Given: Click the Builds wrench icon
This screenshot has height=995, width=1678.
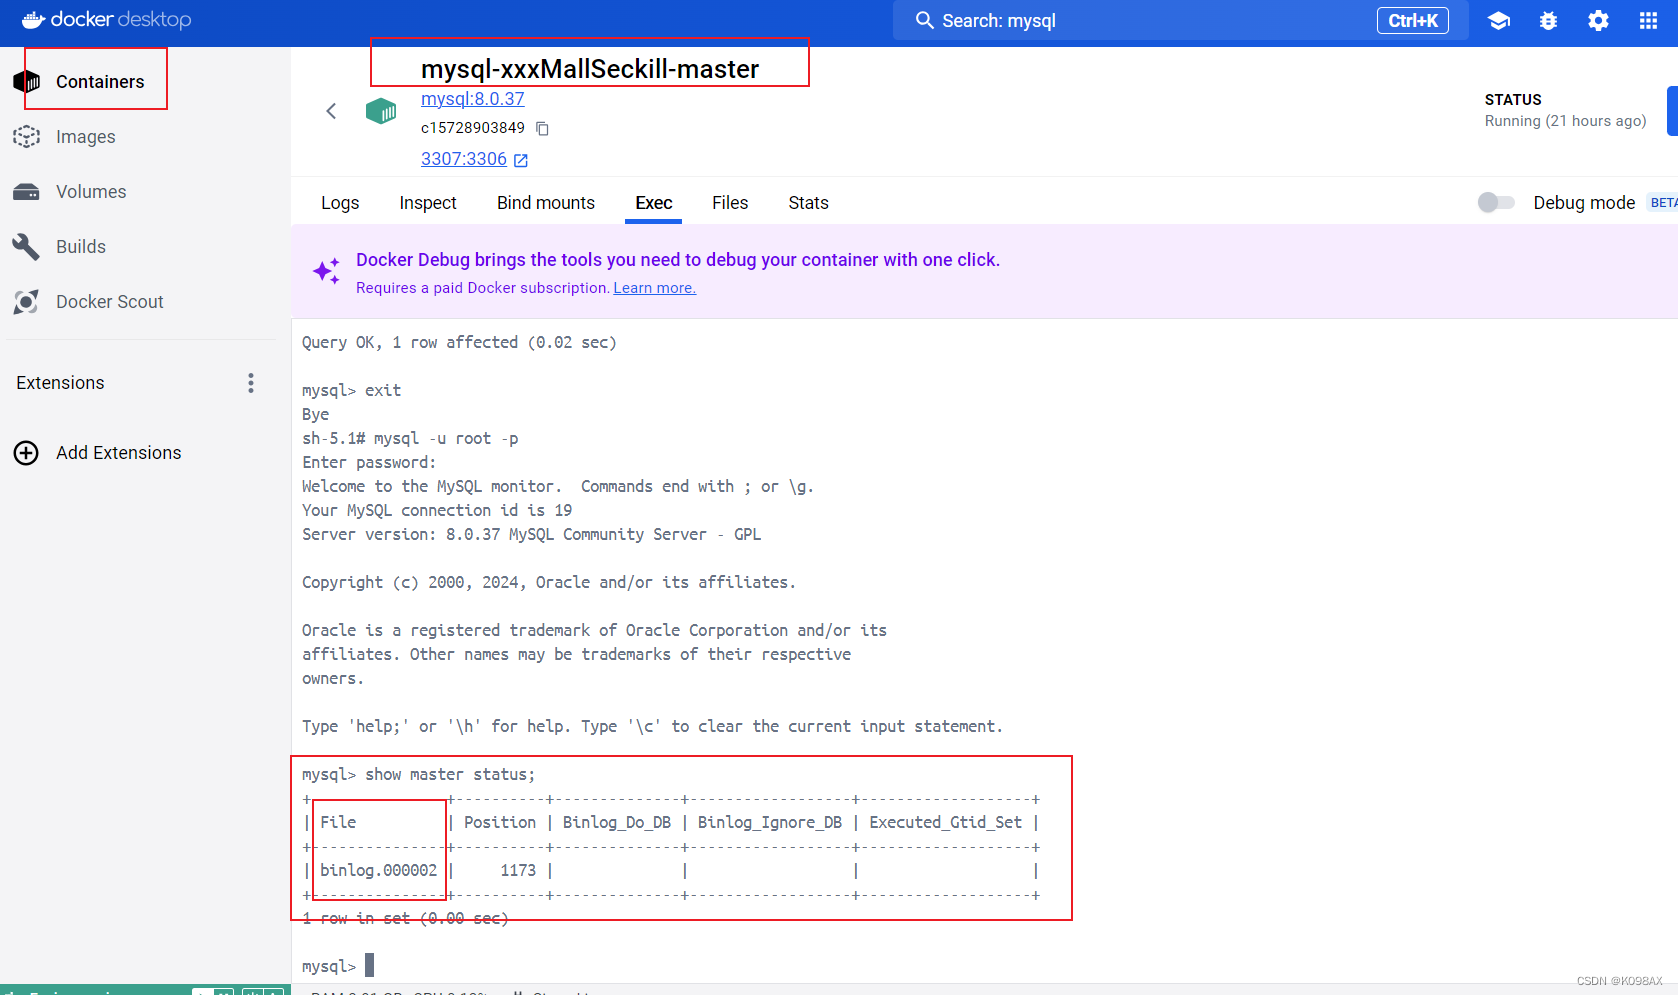Looking at the screenshot, I should [x=27, y=247].
